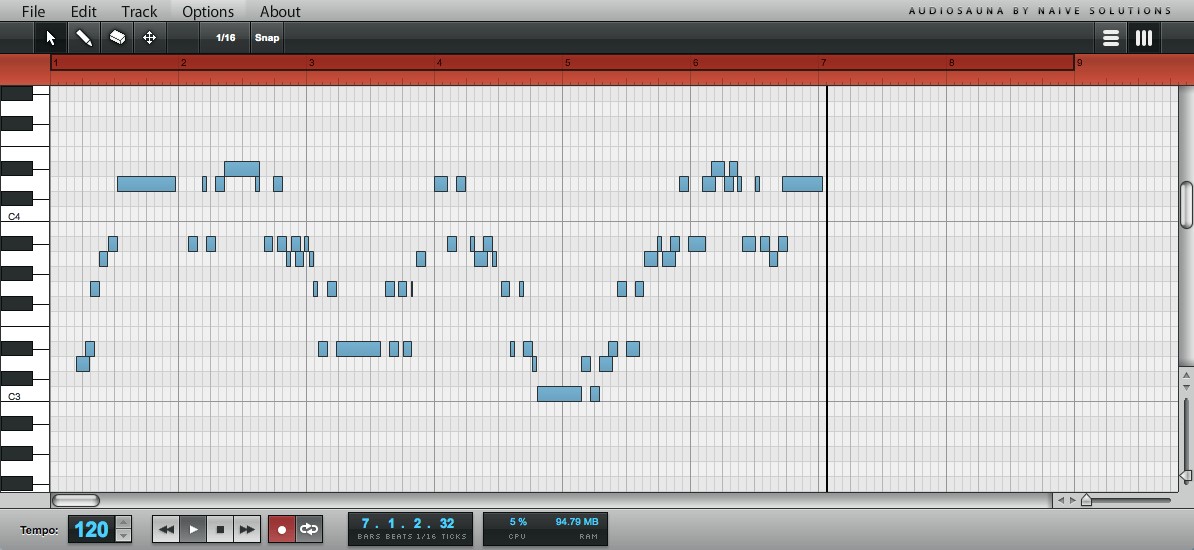Image resolution: width=1194 pixels, height=550 pixels.
Task: Switch to piano roll pattern view icon
Action: tap(1143, 38)
